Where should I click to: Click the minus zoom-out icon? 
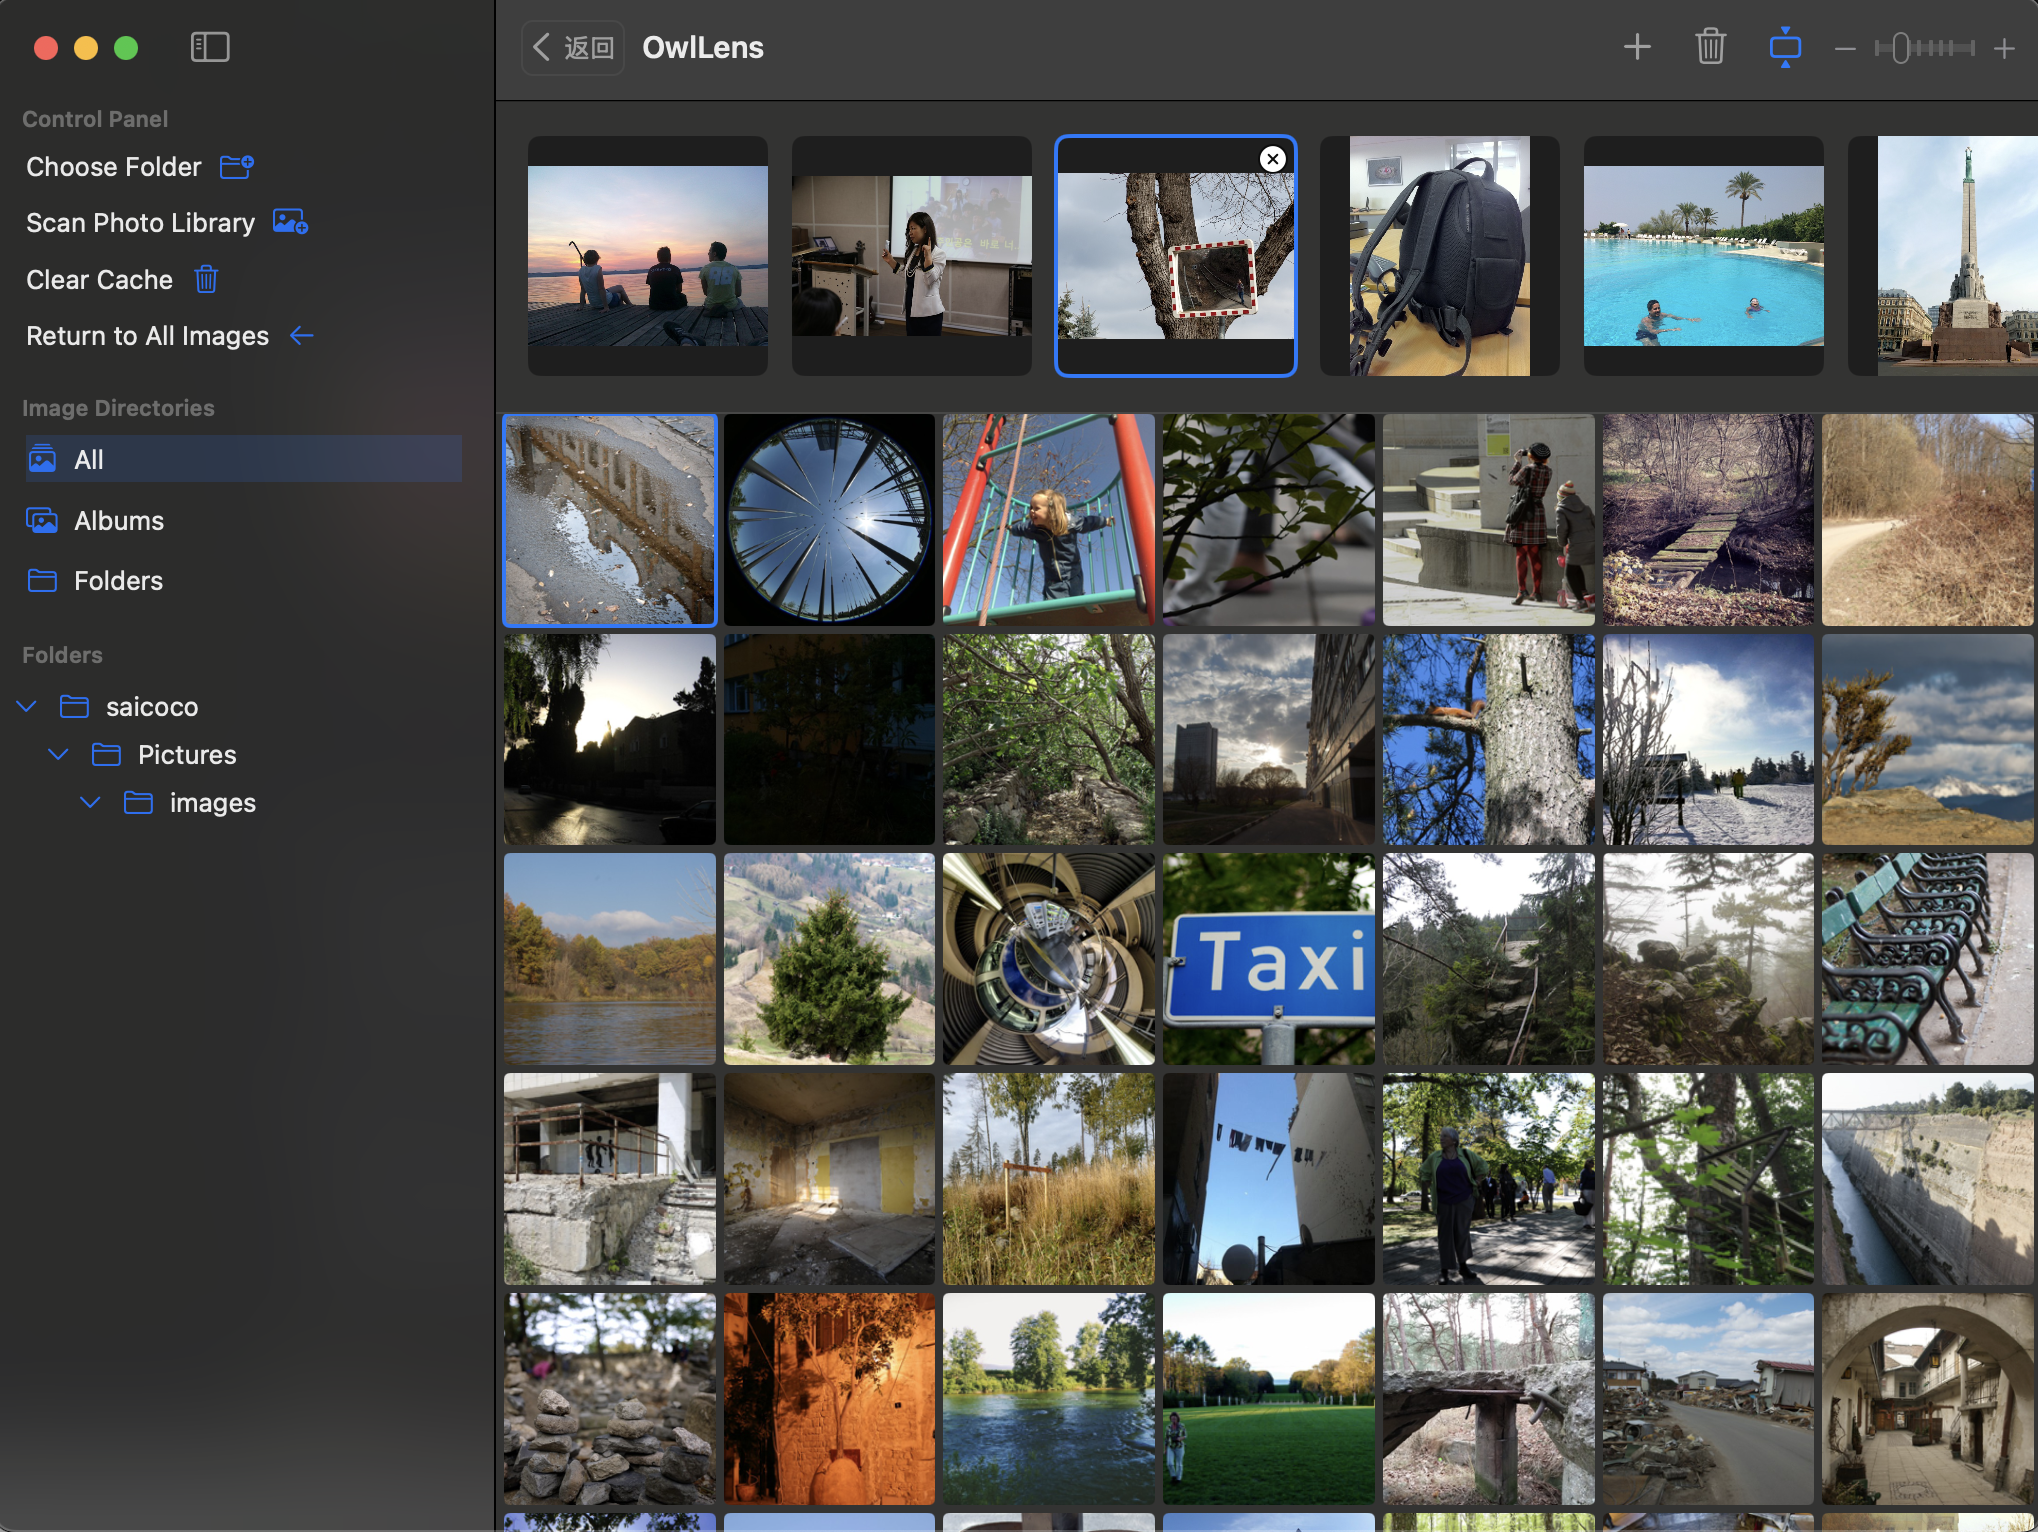point(1845,48)
